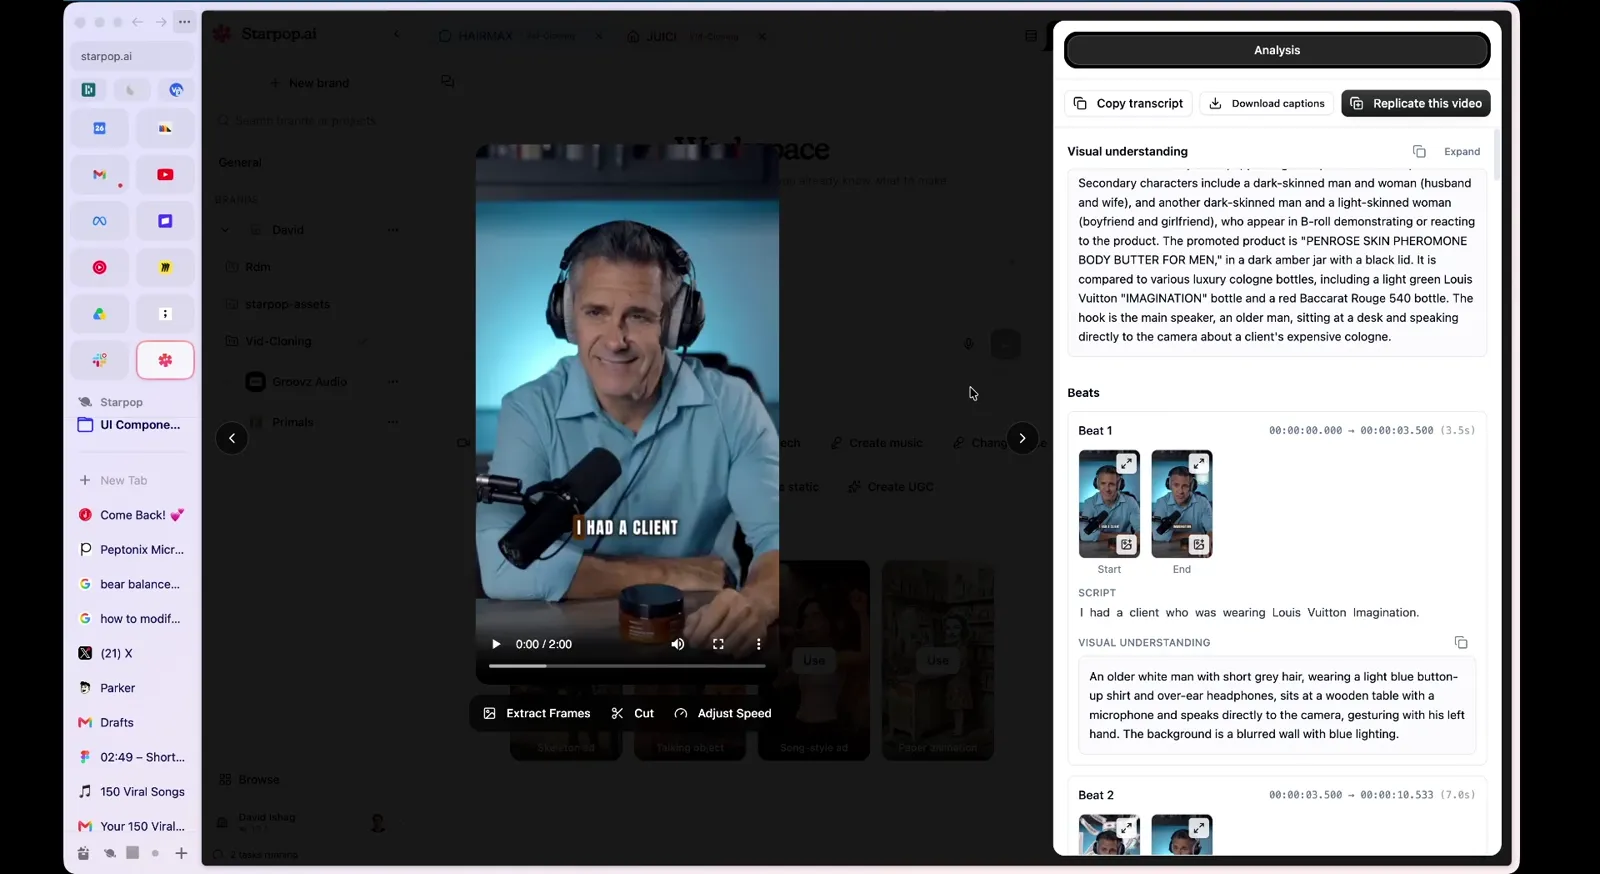This screenshot has width=1600, height=874.
Task: Open the pinned purple square app tab
Action: tap(165, 221)
